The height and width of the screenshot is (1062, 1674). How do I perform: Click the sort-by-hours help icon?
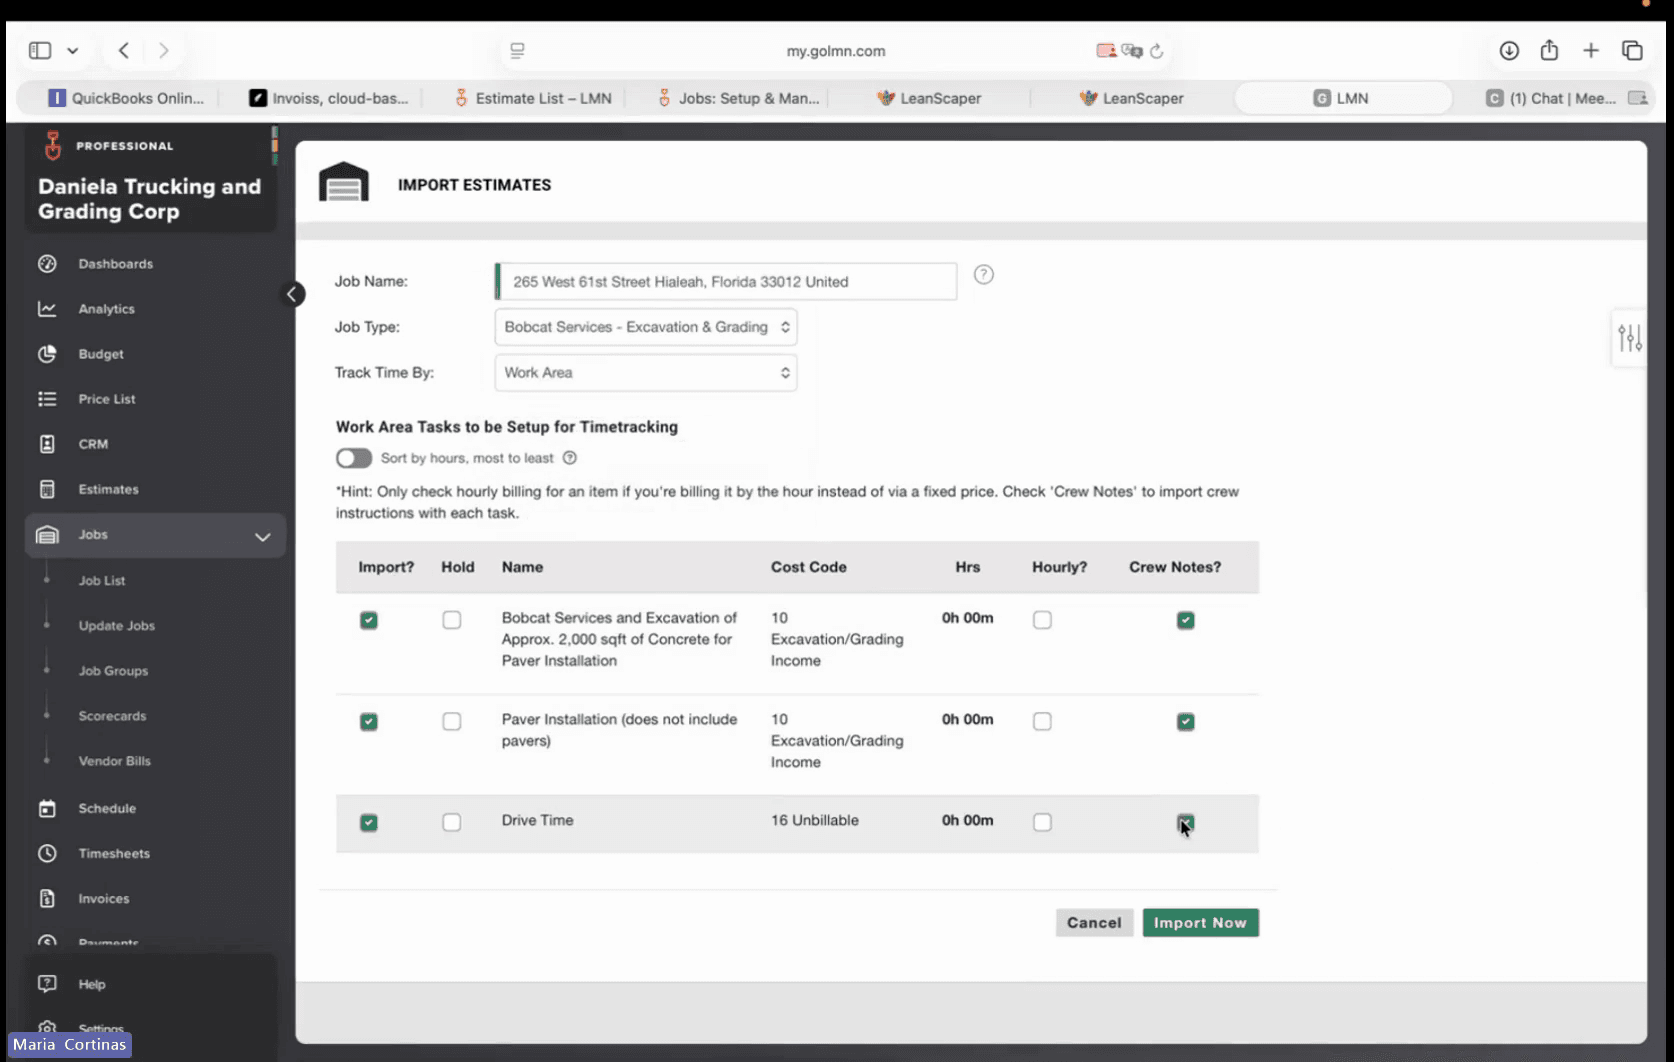(x=570, y=458)
